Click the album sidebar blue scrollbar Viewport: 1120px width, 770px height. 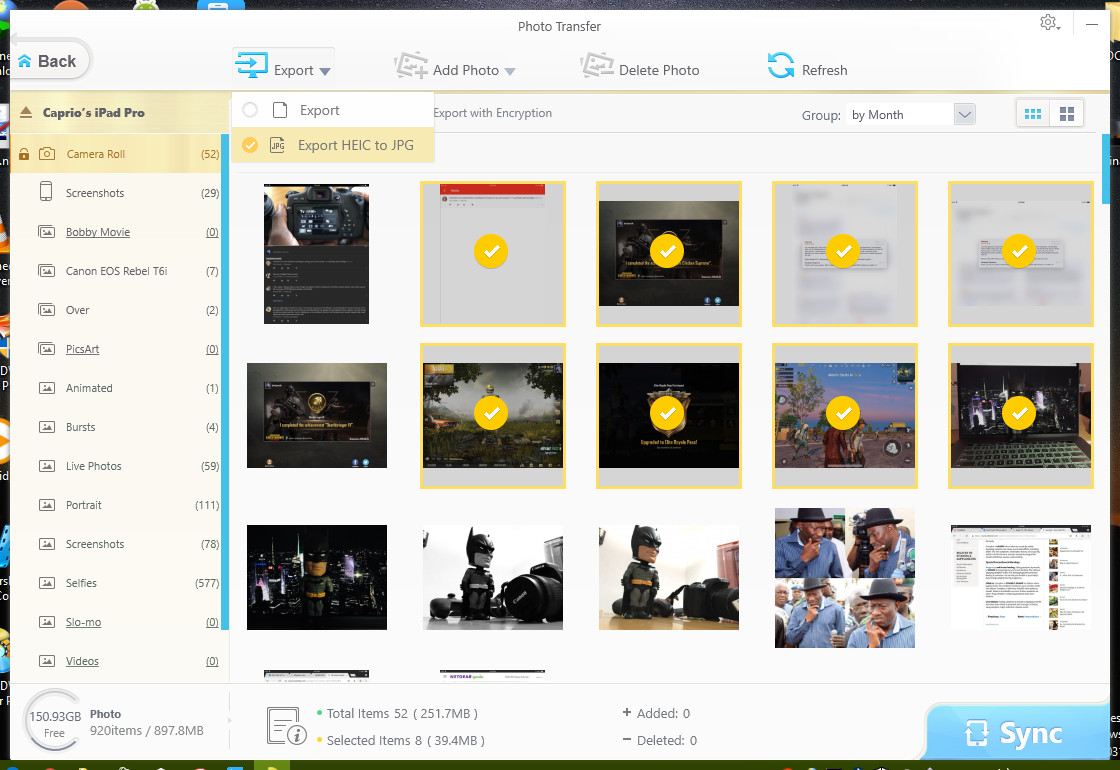pyautogui.click(x=225, y=382)
